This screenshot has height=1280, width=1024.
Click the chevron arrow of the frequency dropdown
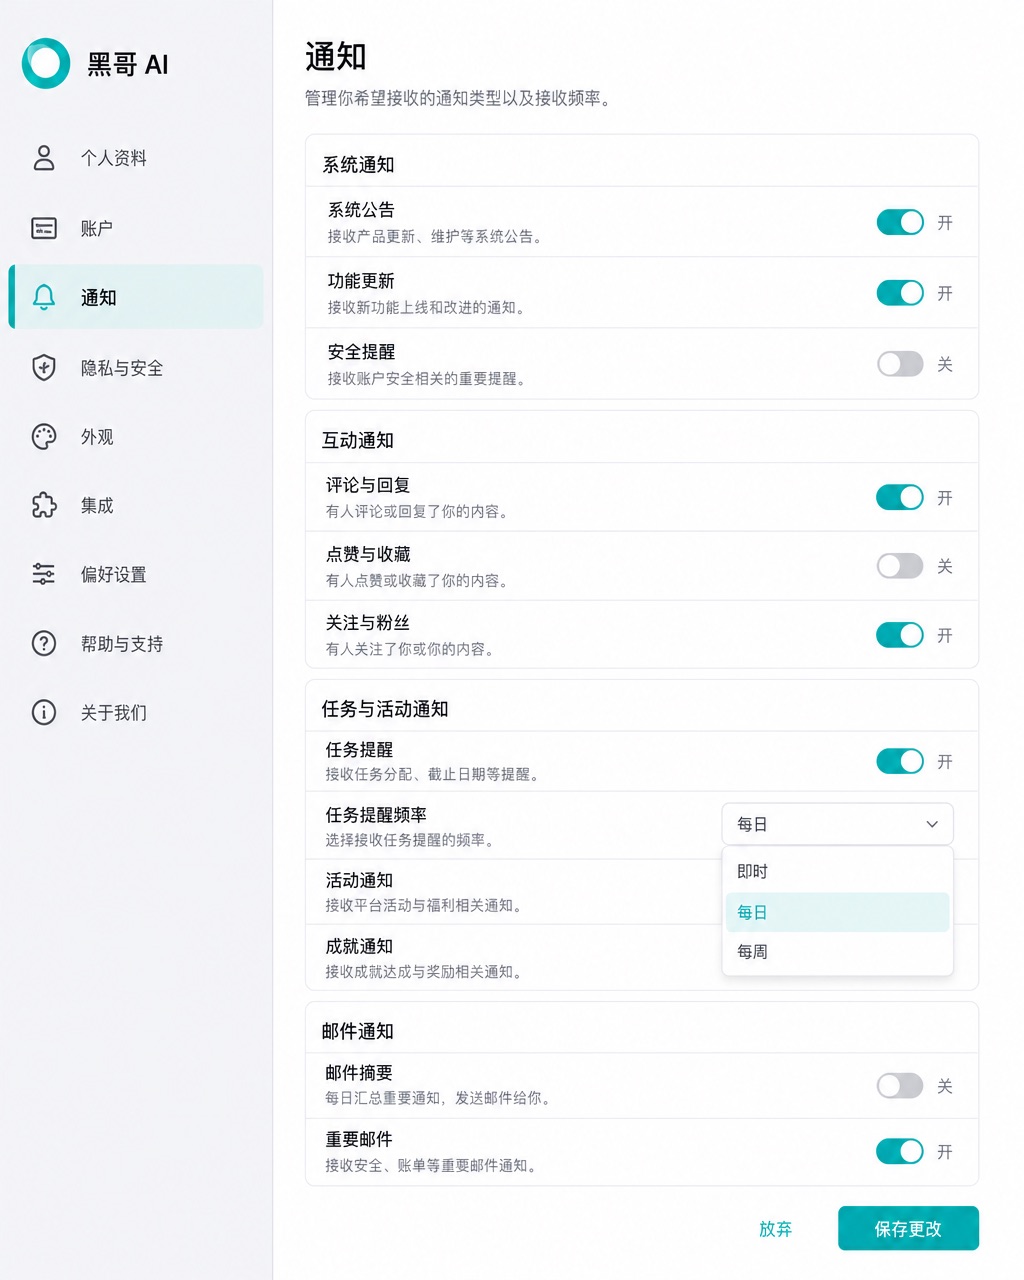pyautogui.click(x=932, y=824)
